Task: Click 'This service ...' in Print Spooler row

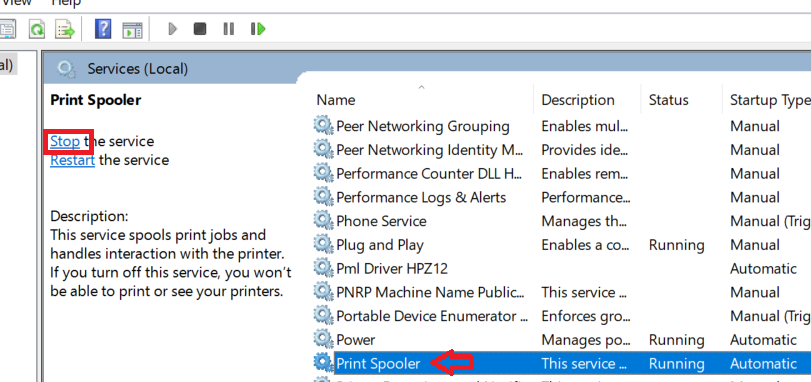Action: 585,364
